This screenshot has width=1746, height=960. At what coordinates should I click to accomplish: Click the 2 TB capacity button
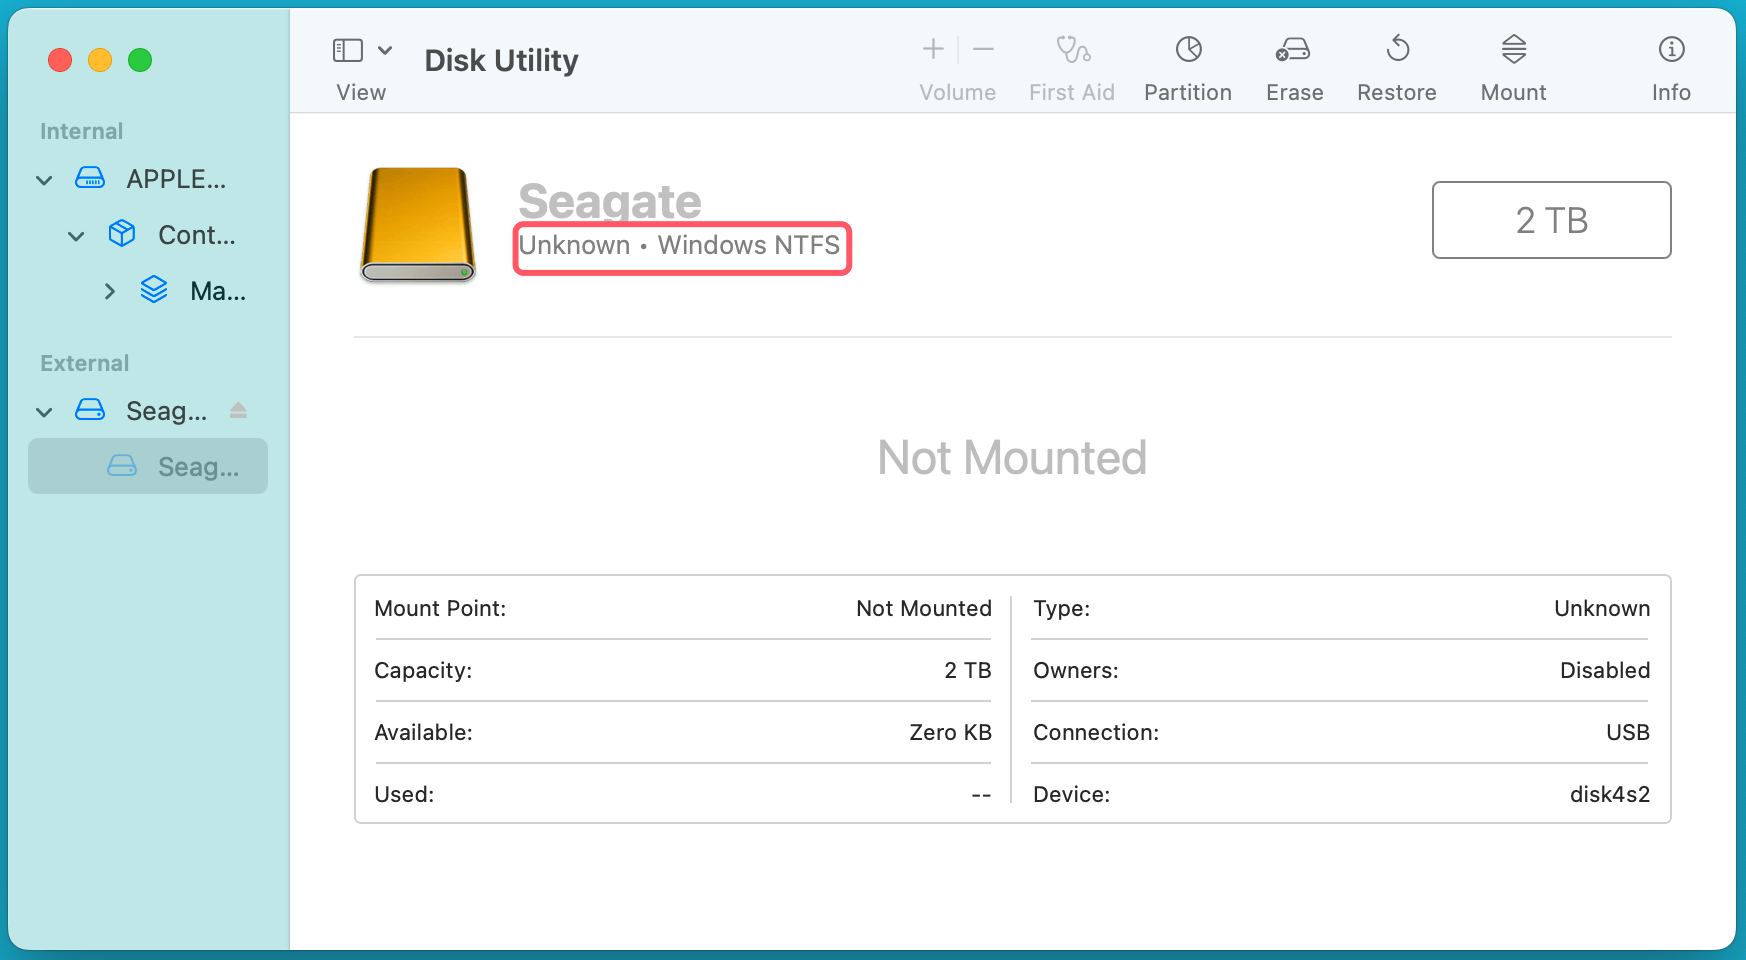coord(1551,220)
